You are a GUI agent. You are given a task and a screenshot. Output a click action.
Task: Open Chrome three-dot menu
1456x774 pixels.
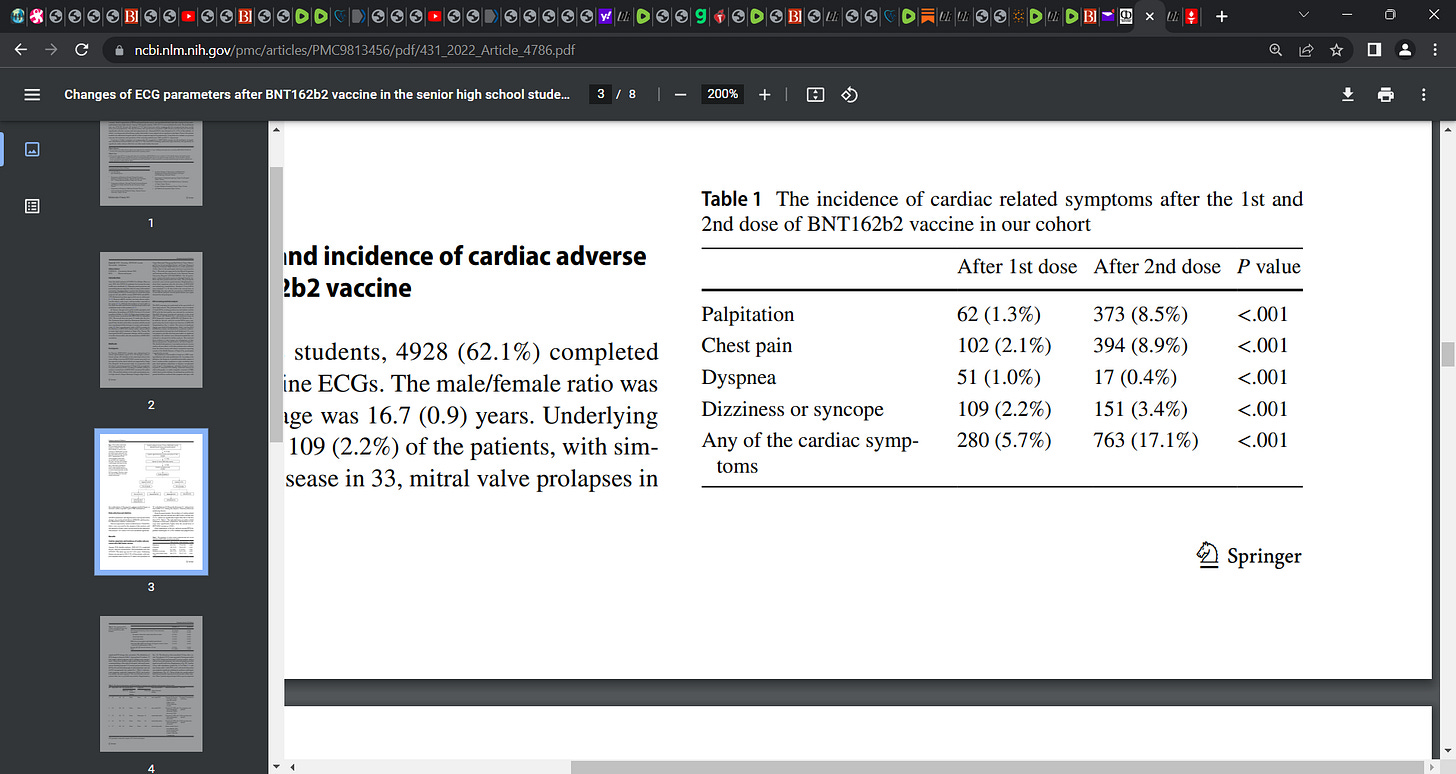click(1434, 50)
